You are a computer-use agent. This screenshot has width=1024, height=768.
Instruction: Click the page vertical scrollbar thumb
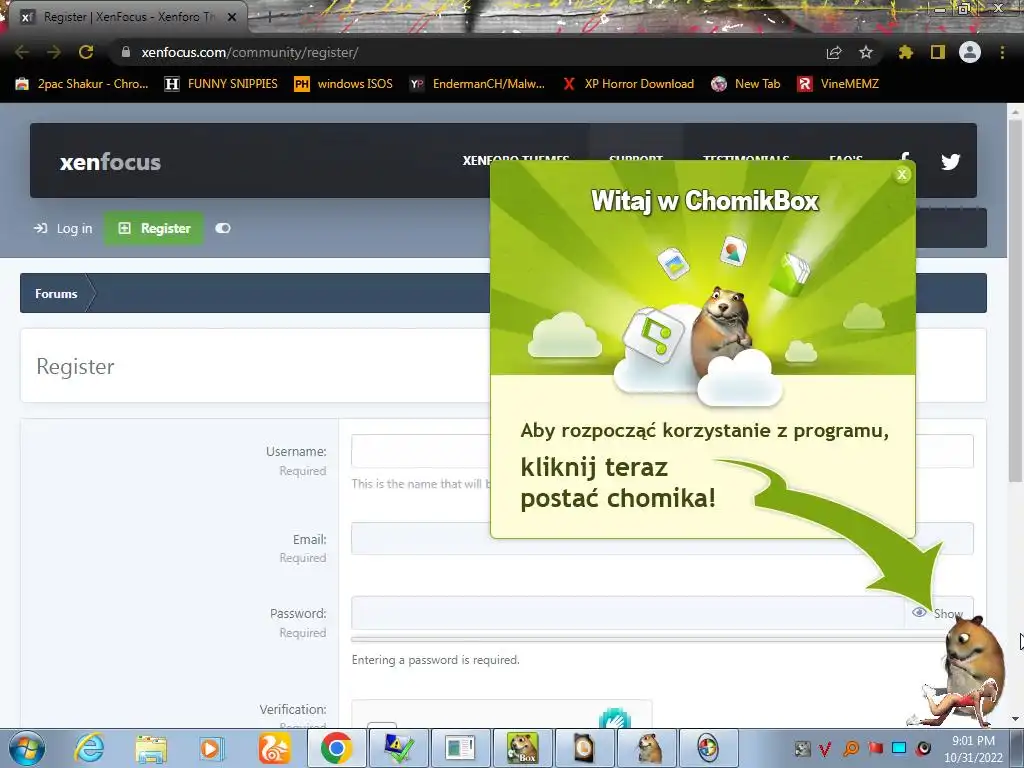(x=1015, y=302)
